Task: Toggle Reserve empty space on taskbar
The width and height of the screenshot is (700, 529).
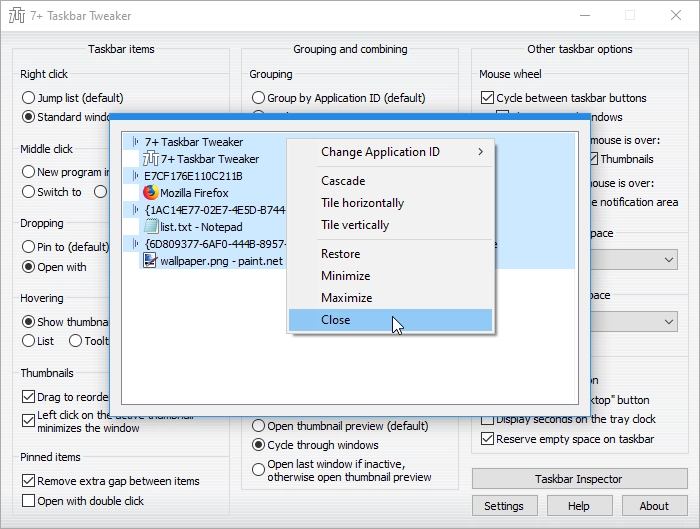Action: coord(488,439)
